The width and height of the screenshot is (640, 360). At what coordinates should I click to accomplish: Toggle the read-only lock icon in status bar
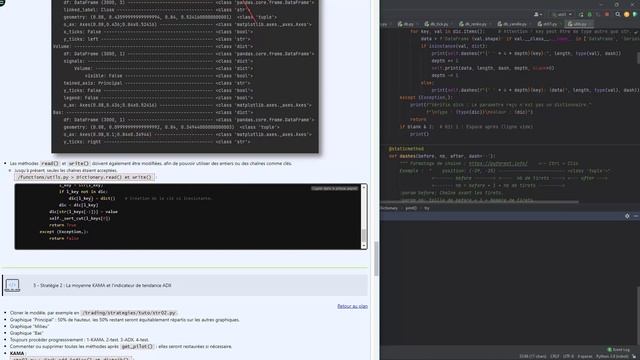[635, 356]
